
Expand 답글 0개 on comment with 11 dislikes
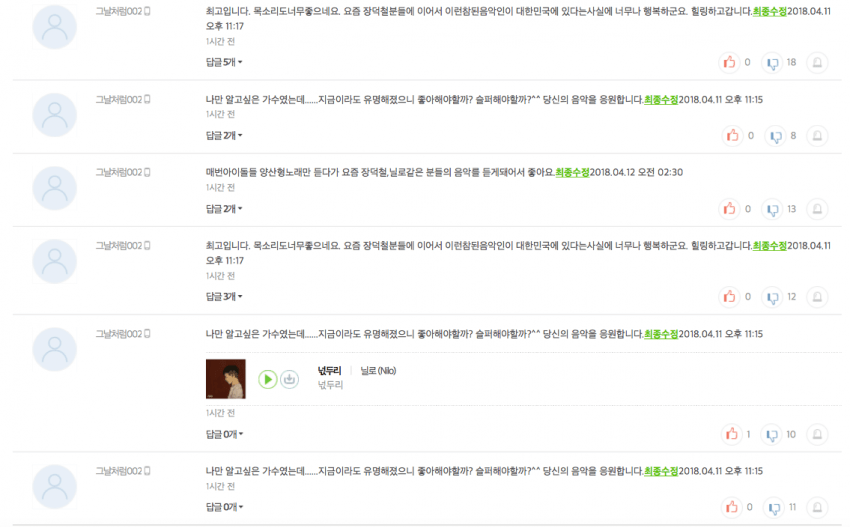224,507
